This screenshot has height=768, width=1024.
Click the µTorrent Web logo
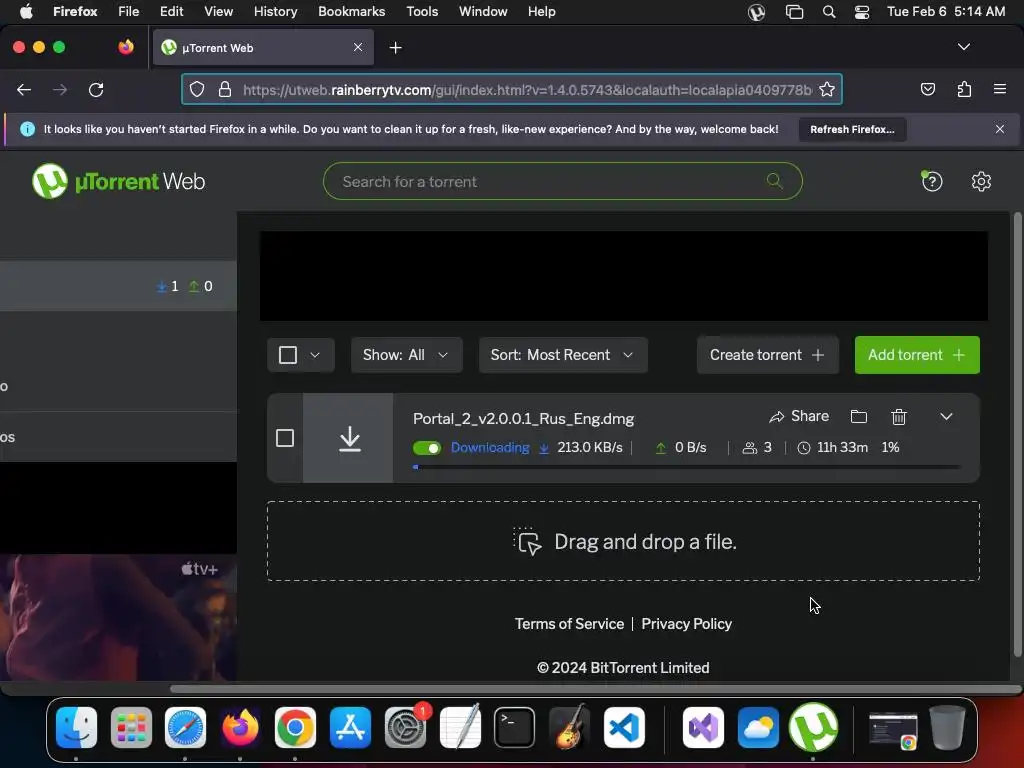[x=119, y=181]
